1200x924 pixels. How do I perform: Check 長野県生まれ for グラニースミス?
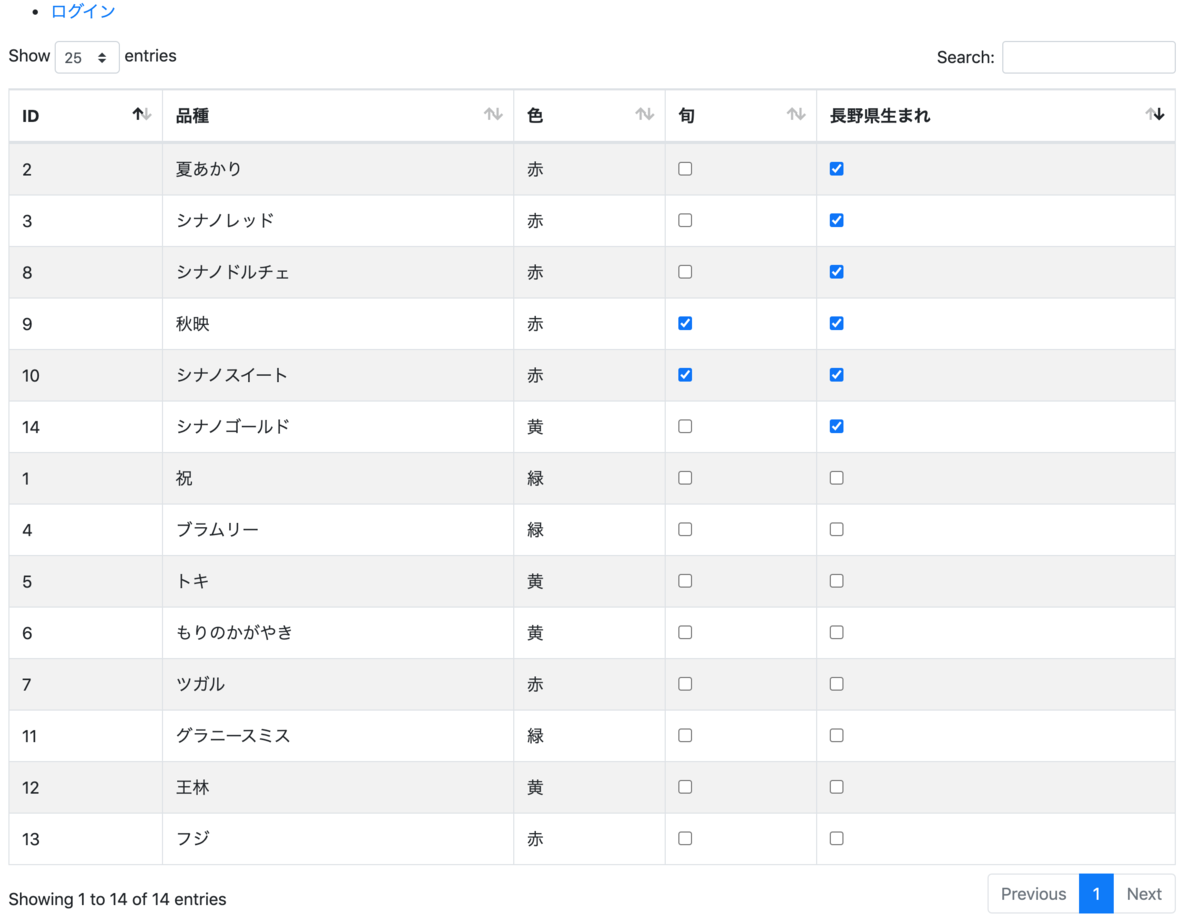pos(836,735)
